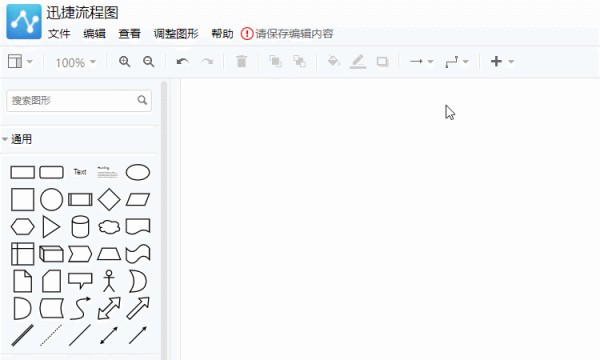This screenshot has height=360, width=600.
Task: Click the delete trash icon
Action: coord(241,61)
